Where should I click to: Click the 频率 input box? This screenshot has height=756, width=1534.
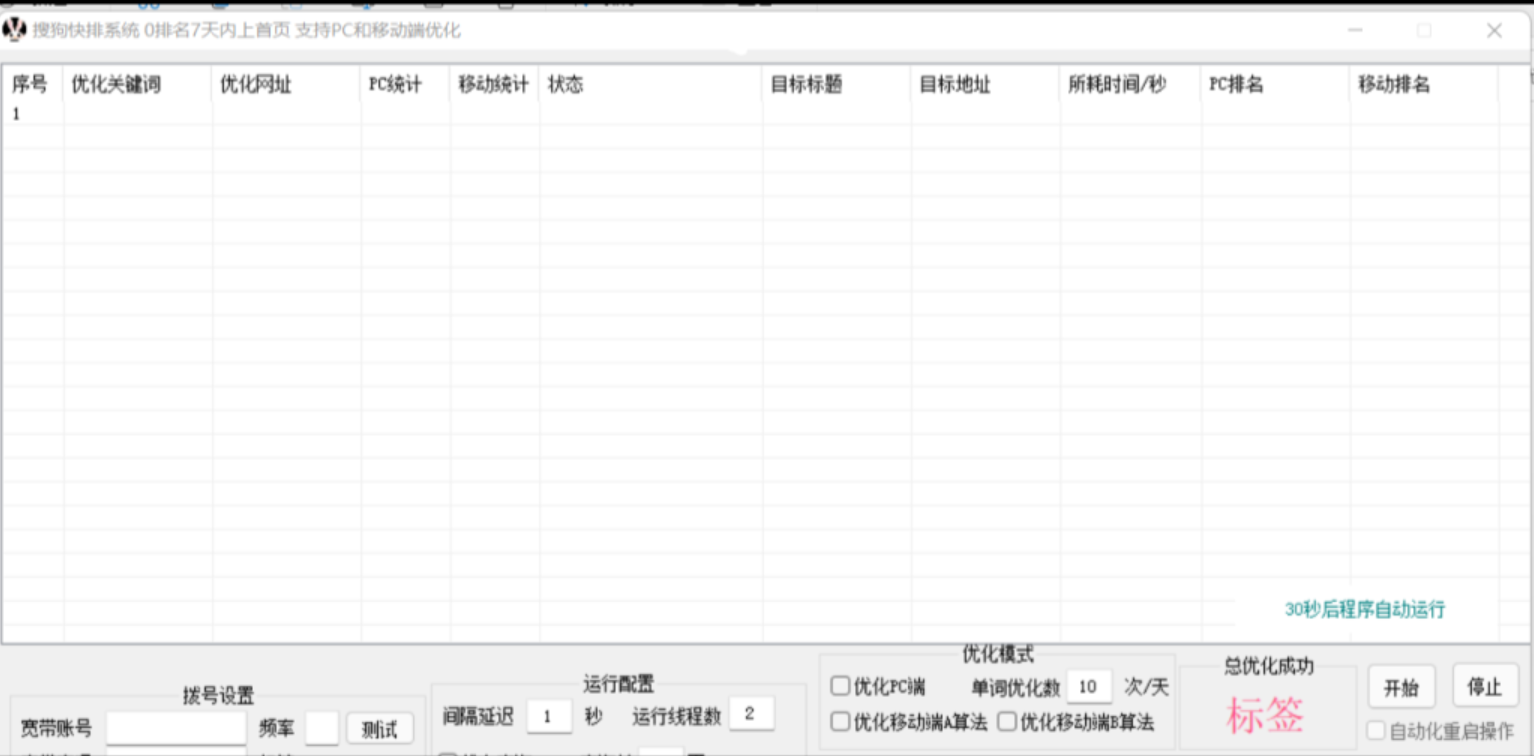coord(322,729)
